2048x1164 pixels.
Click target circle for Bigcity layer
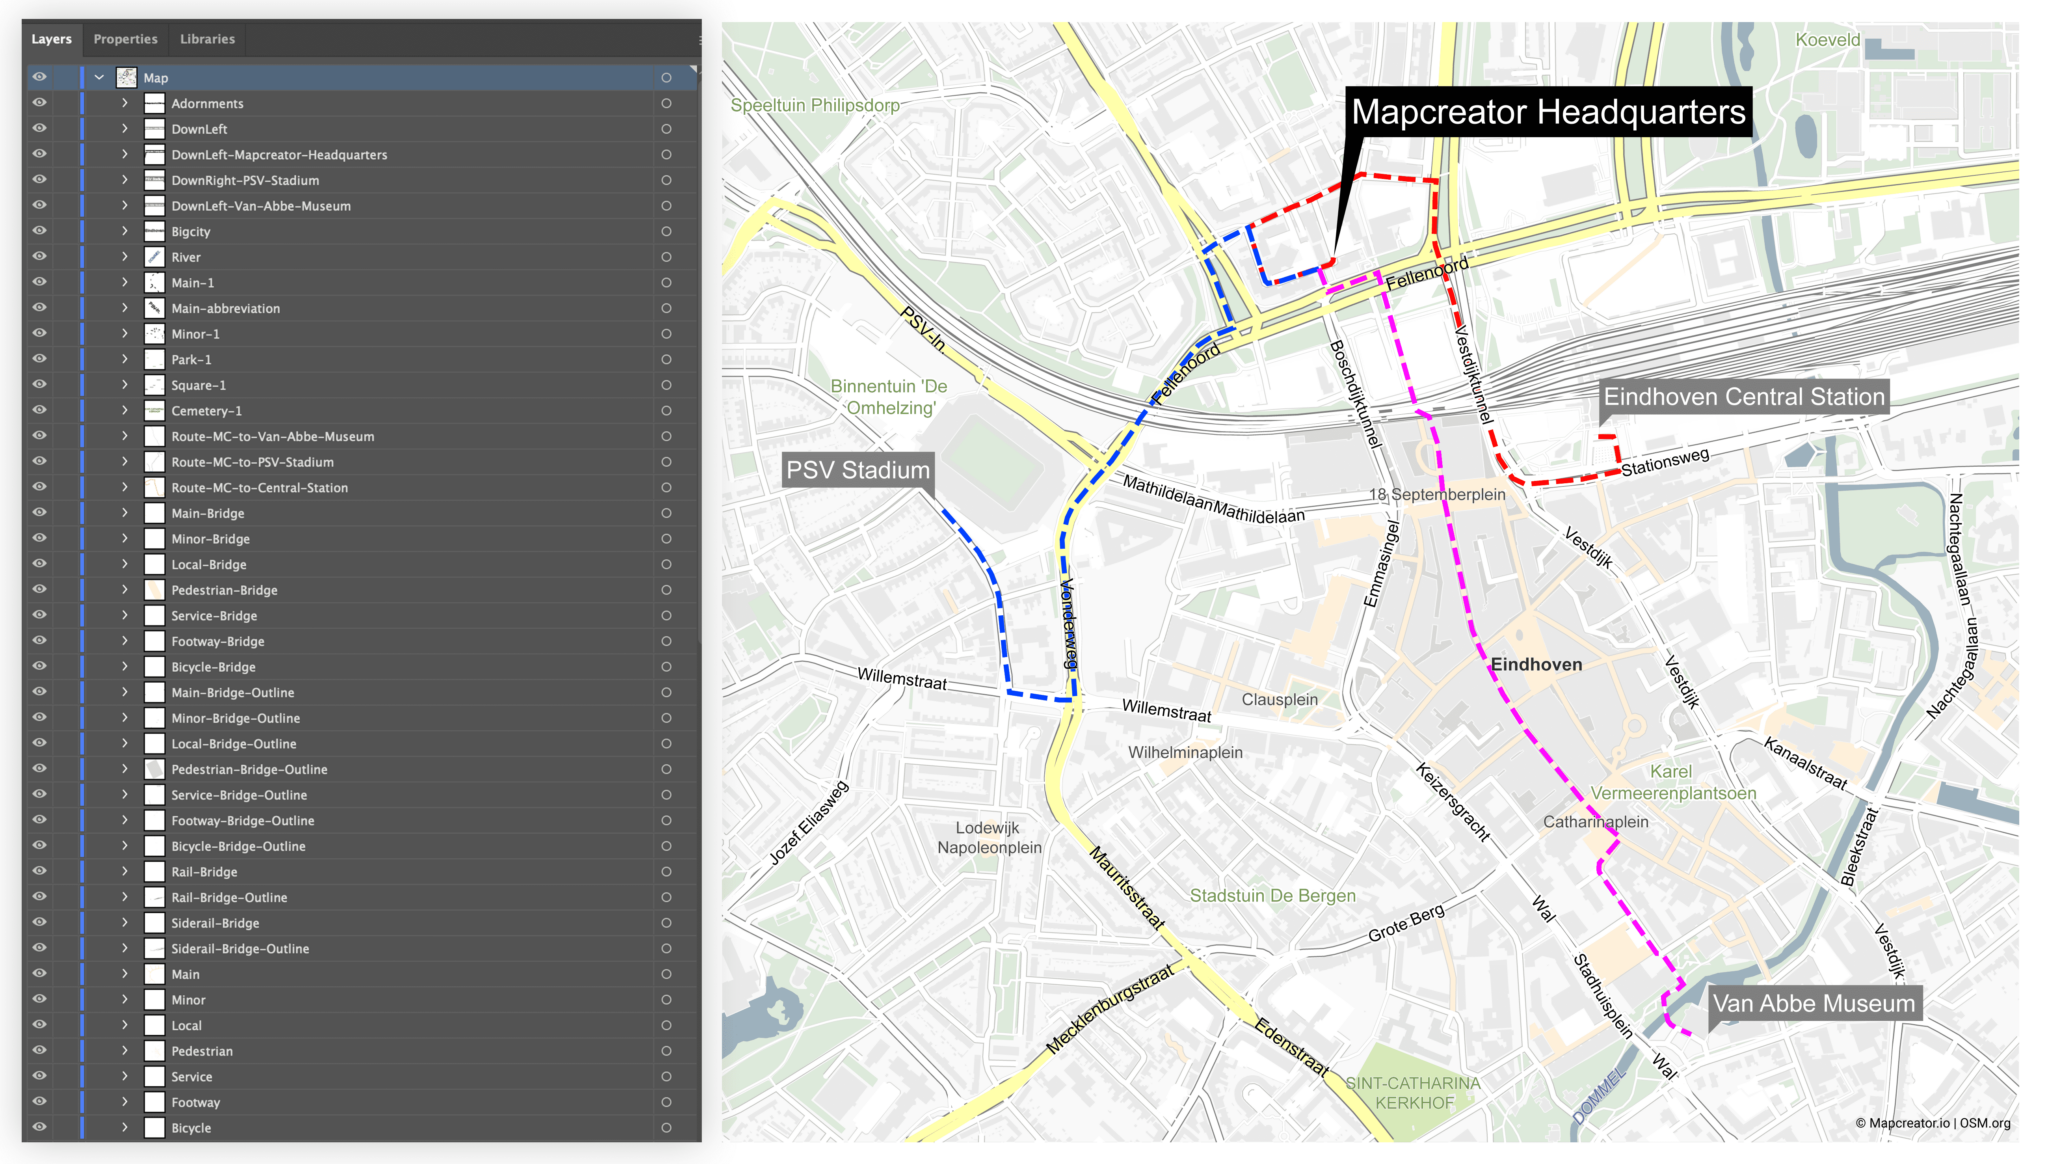666,231
